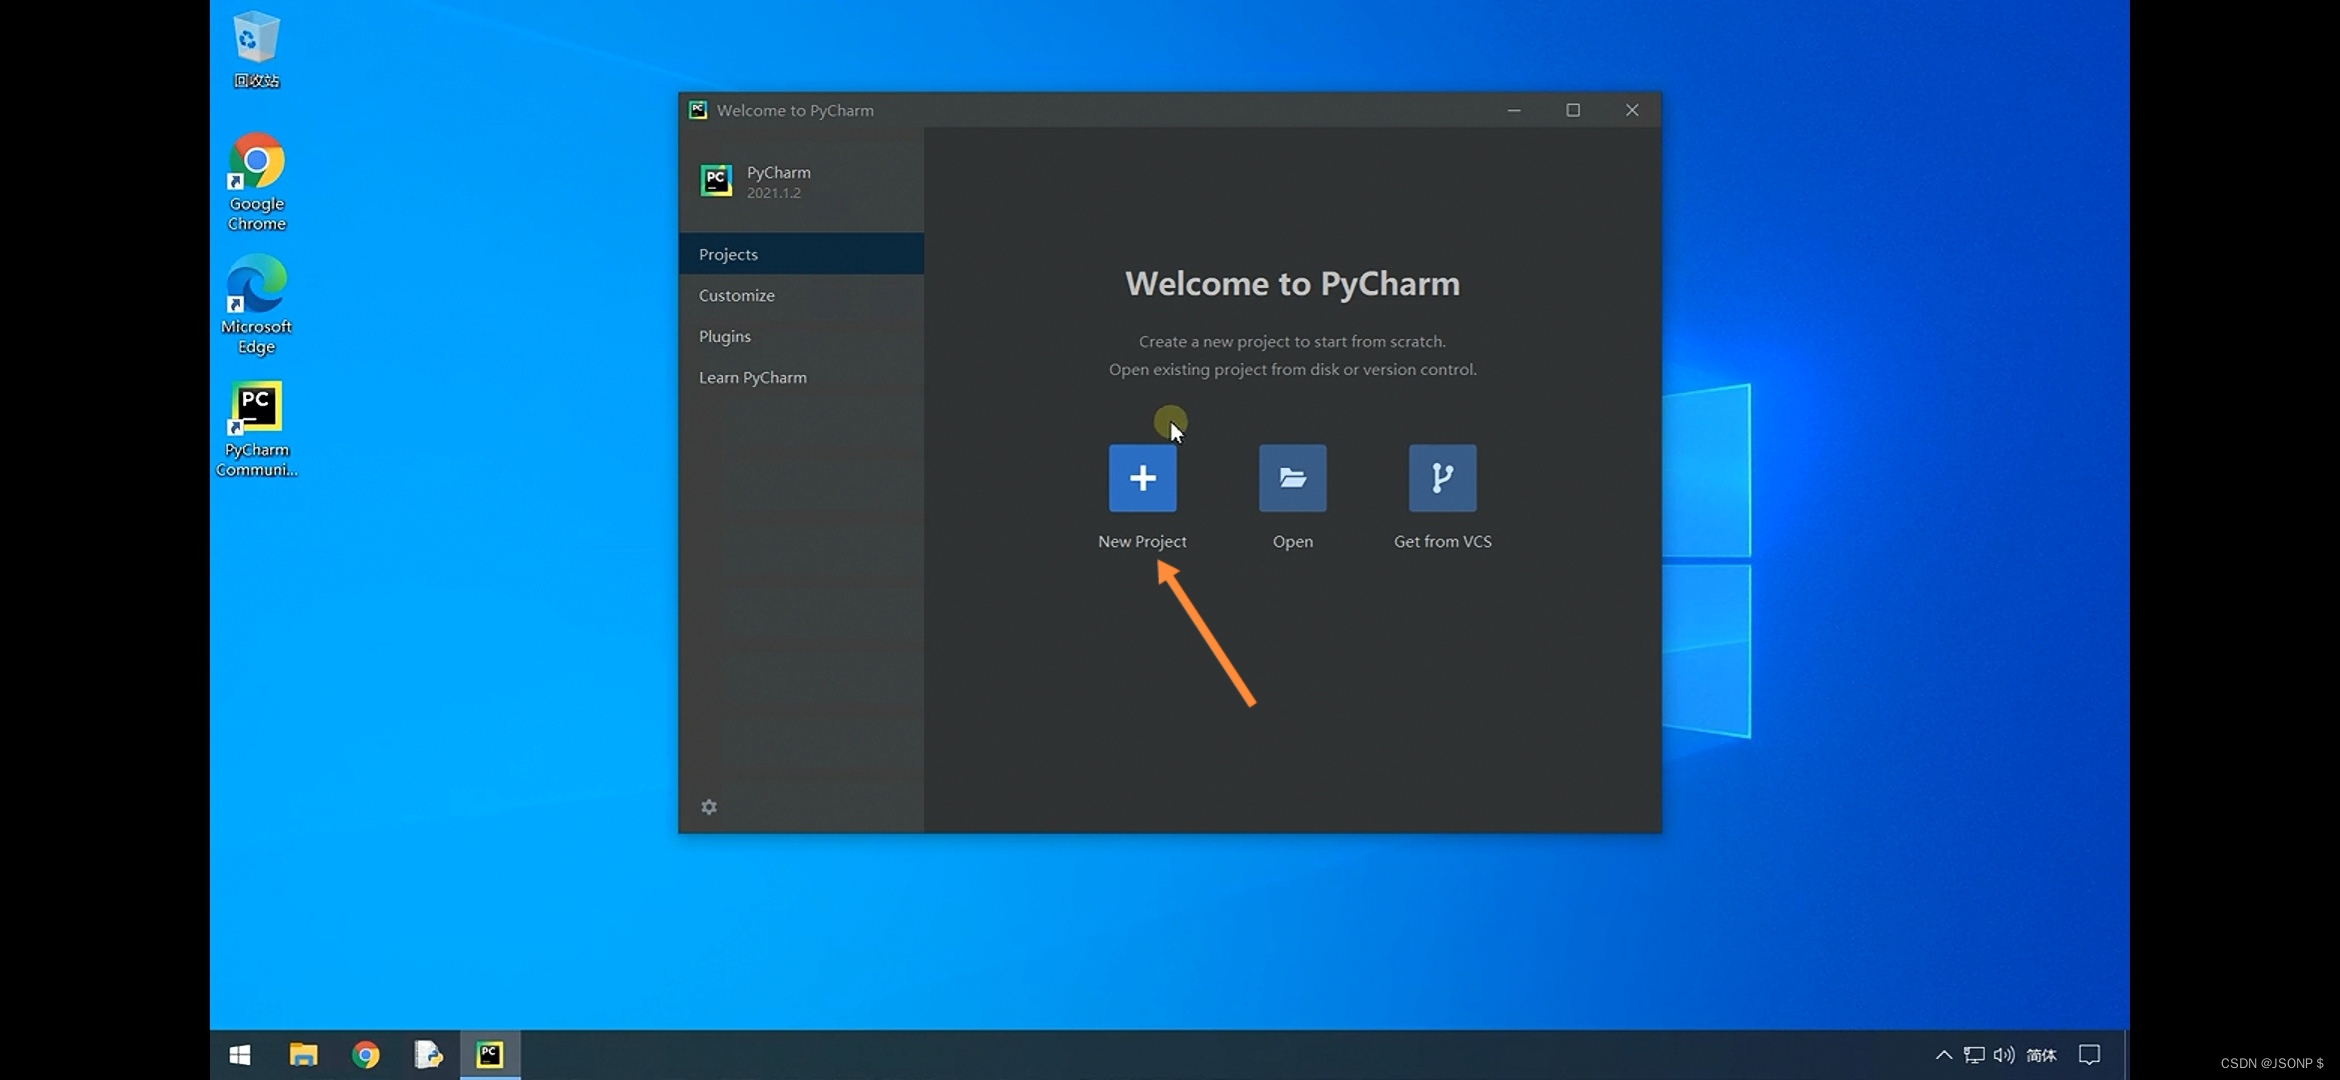Launch Chrome from the taskbar

pyautogui.click(x=365, y=1055)
